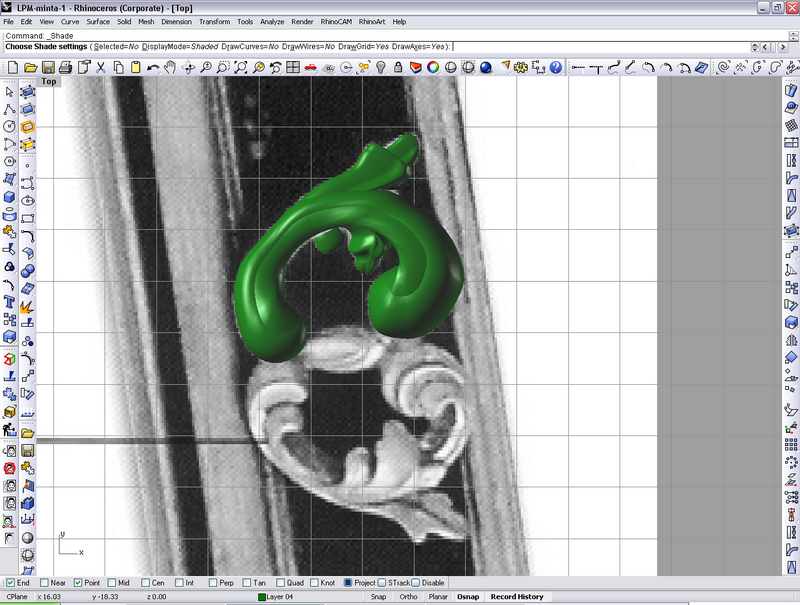This screenshot has width=800, height=605.
Task: Click the Save file icon
Action: (47, 67)
